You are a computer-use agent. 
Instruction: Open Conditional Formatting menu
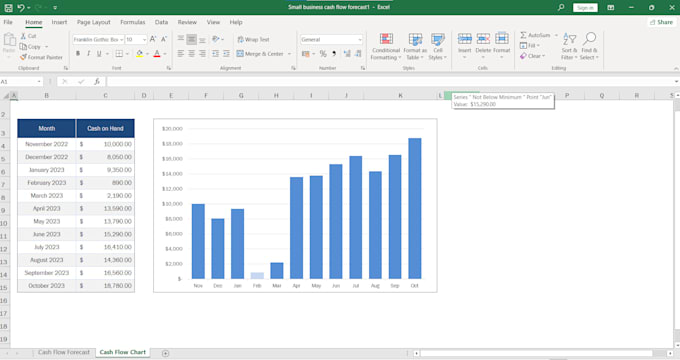coord(386,46)
